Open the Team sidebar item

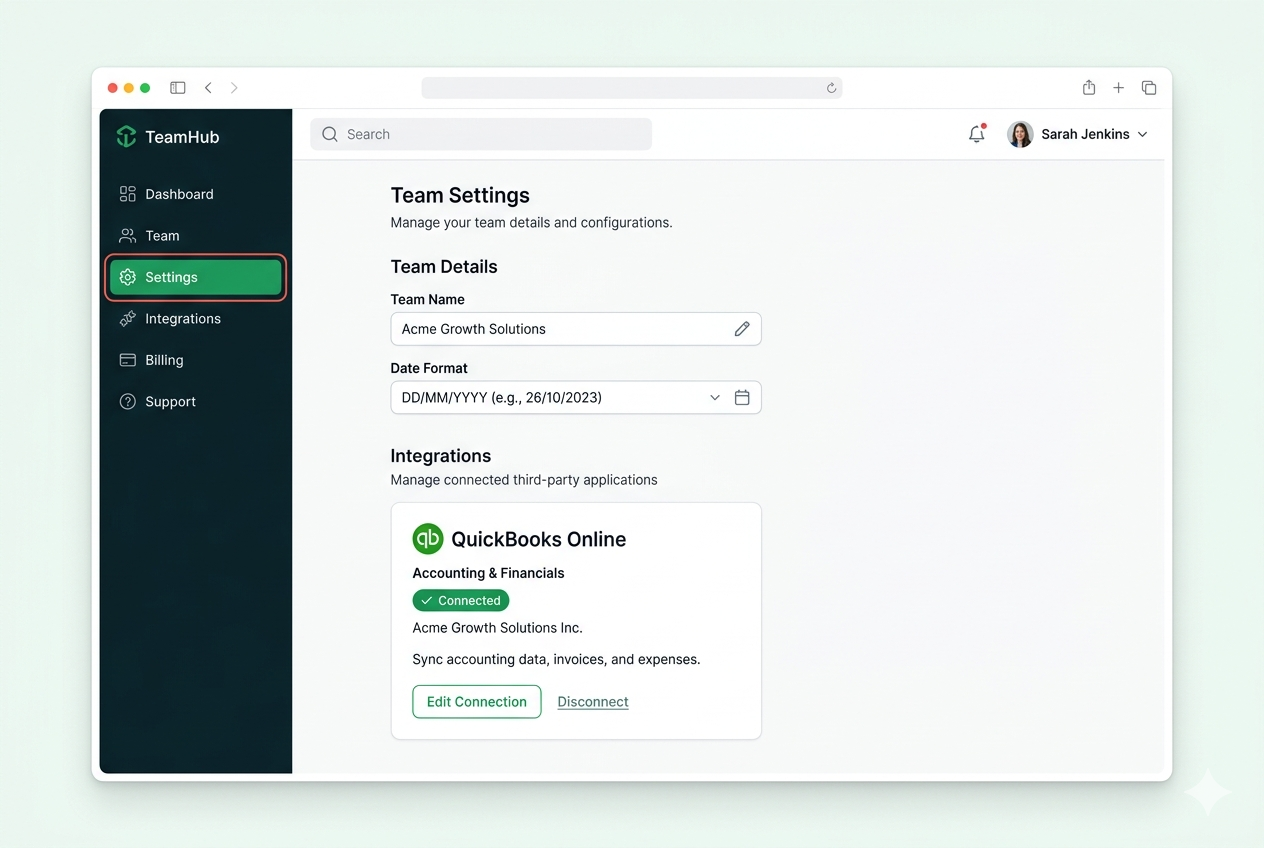[196, 236]
